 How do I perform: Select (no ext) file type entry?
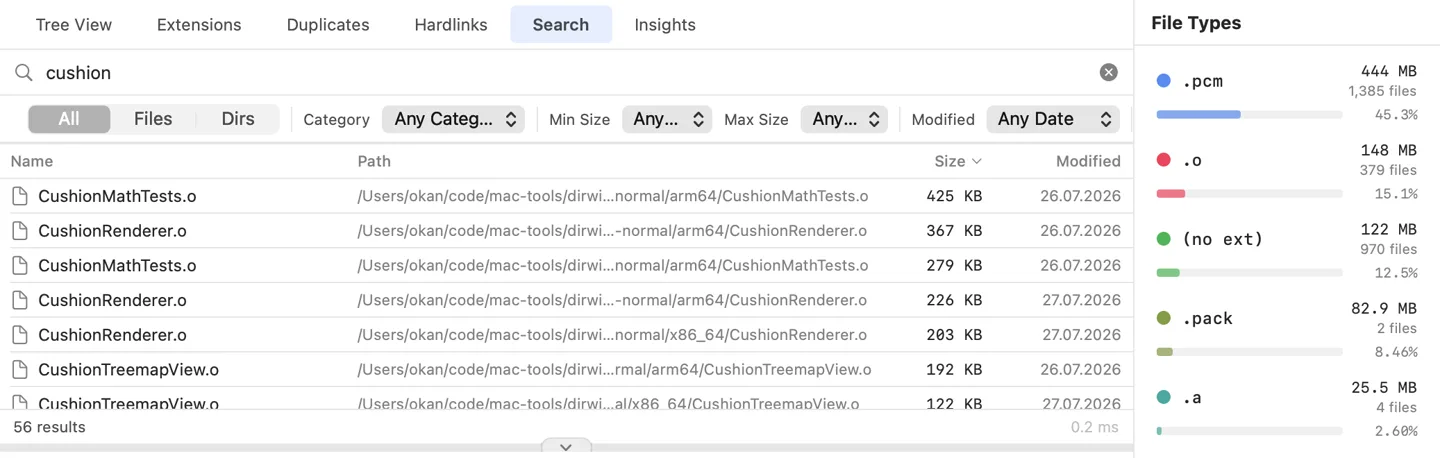(x=1287, y=251)
